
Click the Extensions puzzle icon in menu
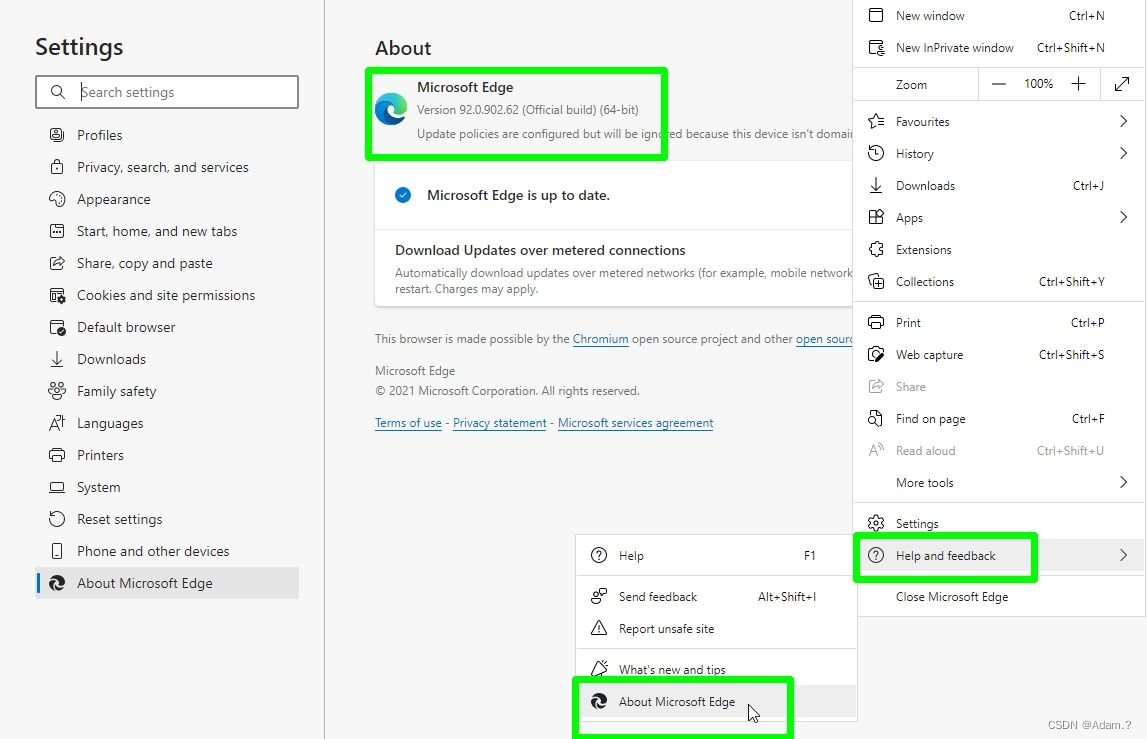876,250
